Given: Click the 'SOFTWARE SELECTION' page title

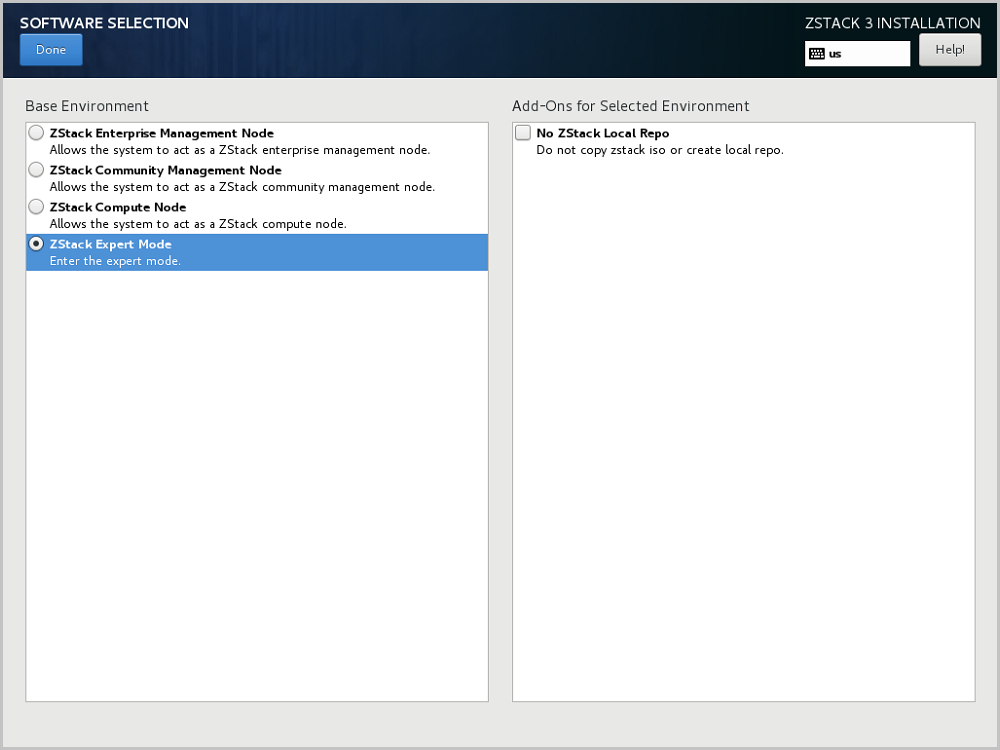Looking at the screenshot, I should [104, 23].
